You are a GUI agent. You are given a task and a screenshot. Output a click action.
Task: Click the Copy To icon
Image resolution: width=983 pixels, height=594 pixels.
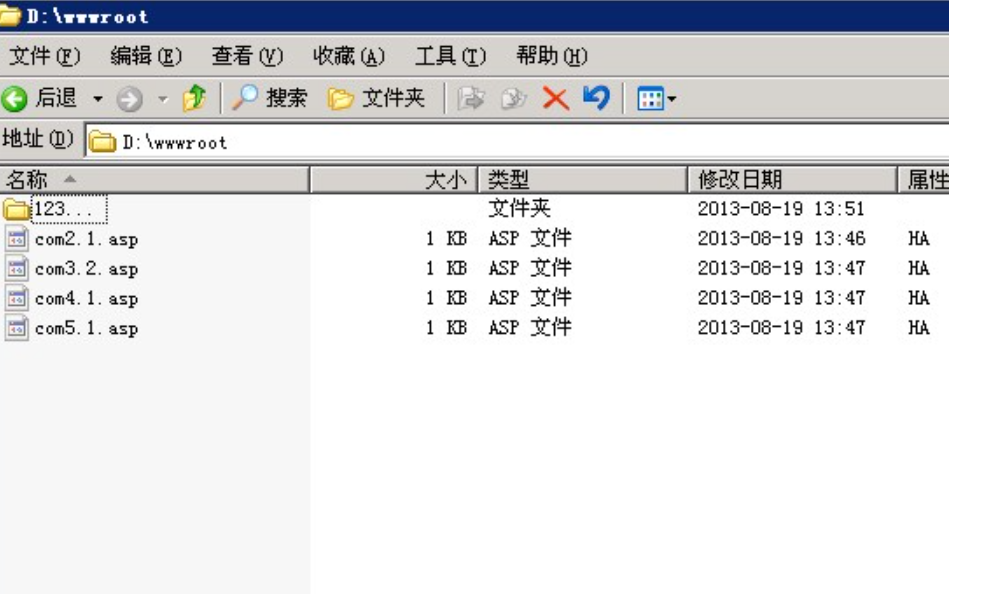point(512,98)
